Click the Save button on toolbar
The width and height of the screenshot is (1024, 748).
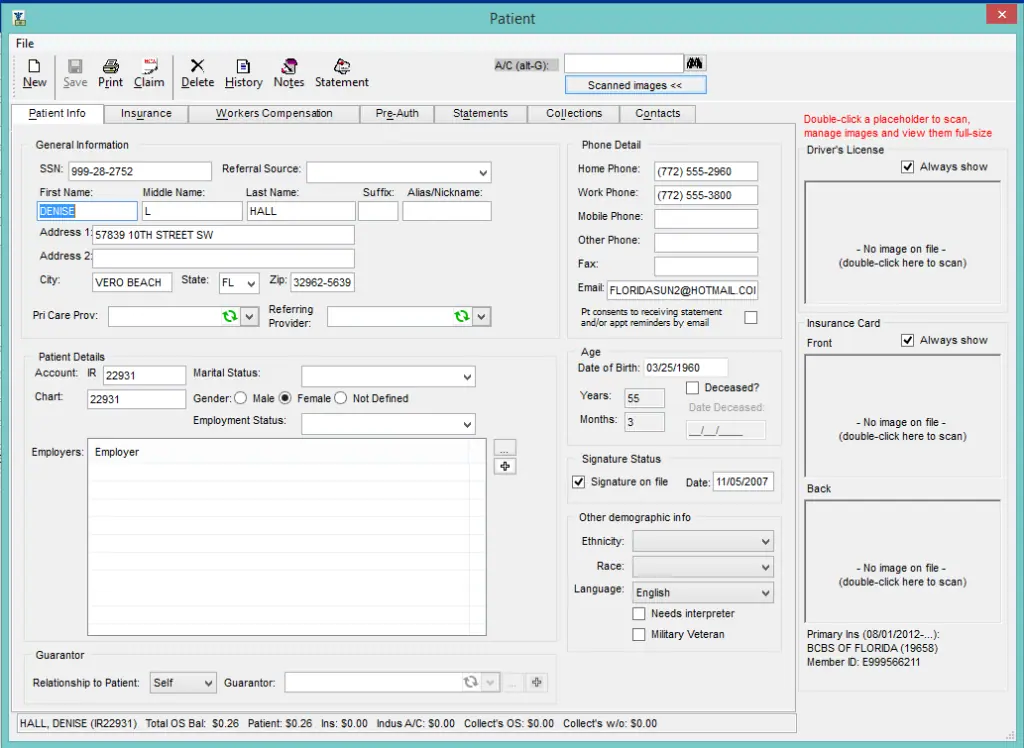coord(74,71)
